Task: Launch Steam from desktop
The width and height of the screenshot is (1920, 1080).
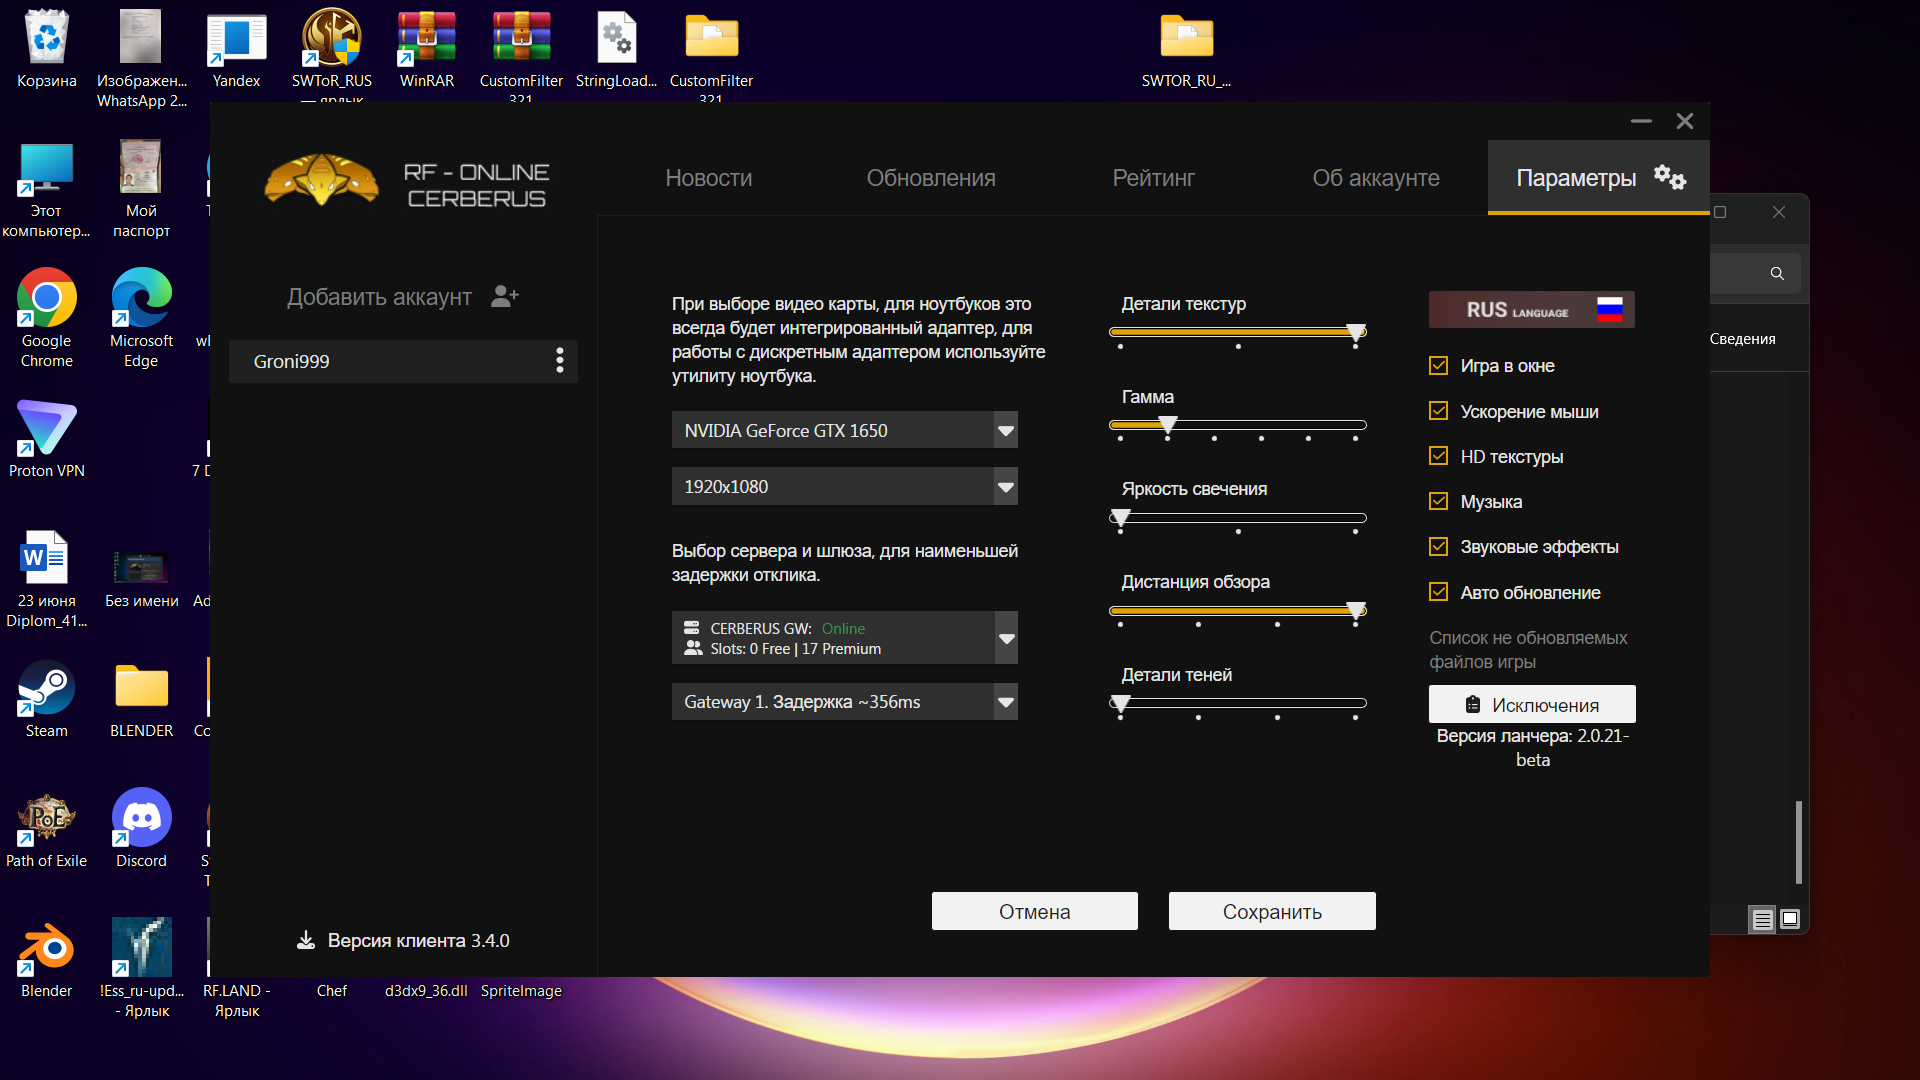Action: pyautogui.click(x=46, y=700)
